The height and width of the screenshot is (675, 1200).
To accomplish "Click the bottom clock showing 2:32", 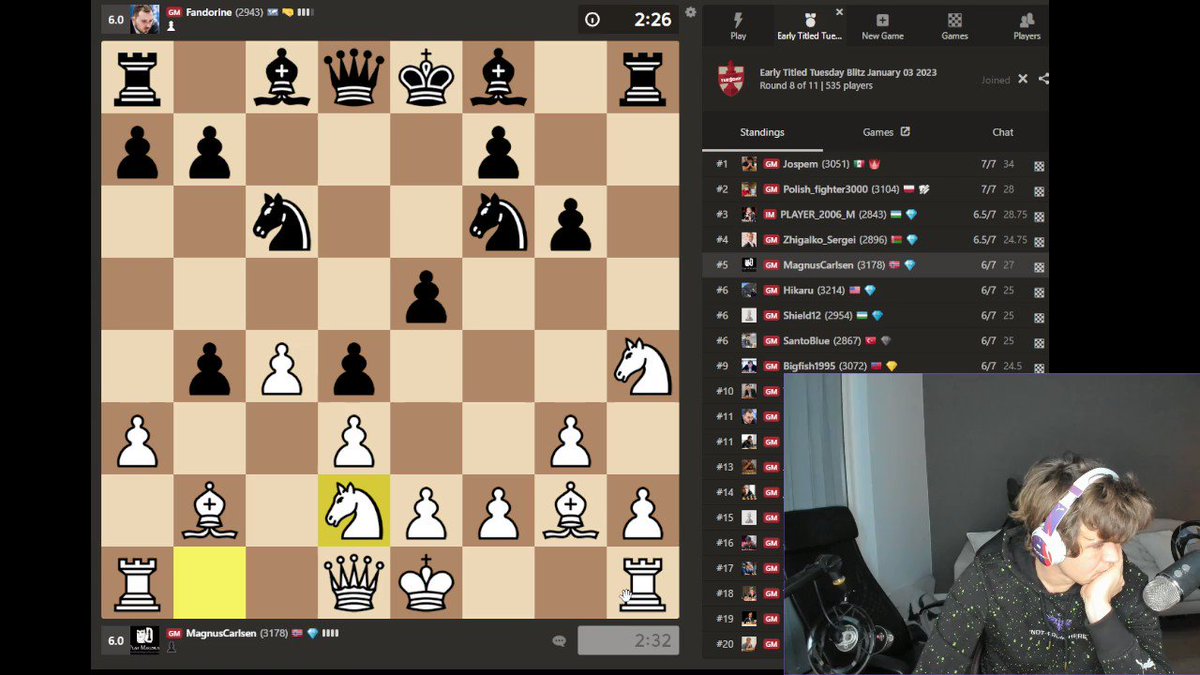I will coord(628,641).
